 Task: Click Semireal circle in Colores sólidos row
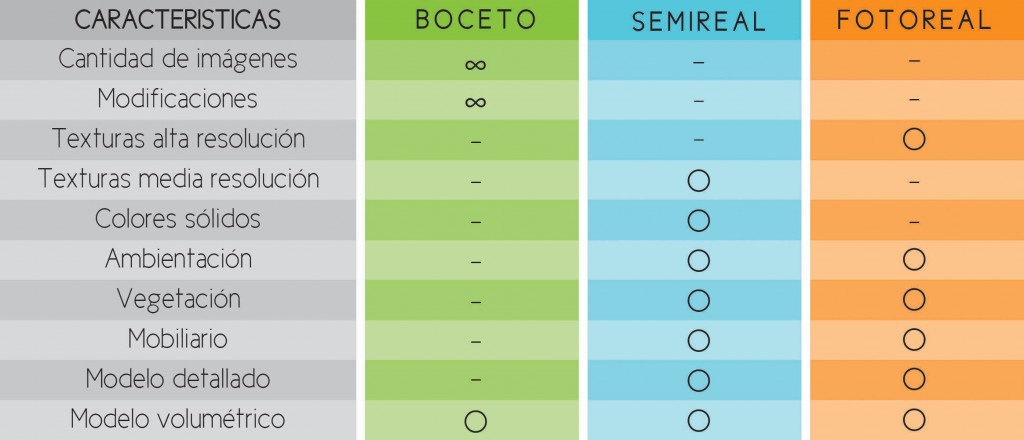699,220
